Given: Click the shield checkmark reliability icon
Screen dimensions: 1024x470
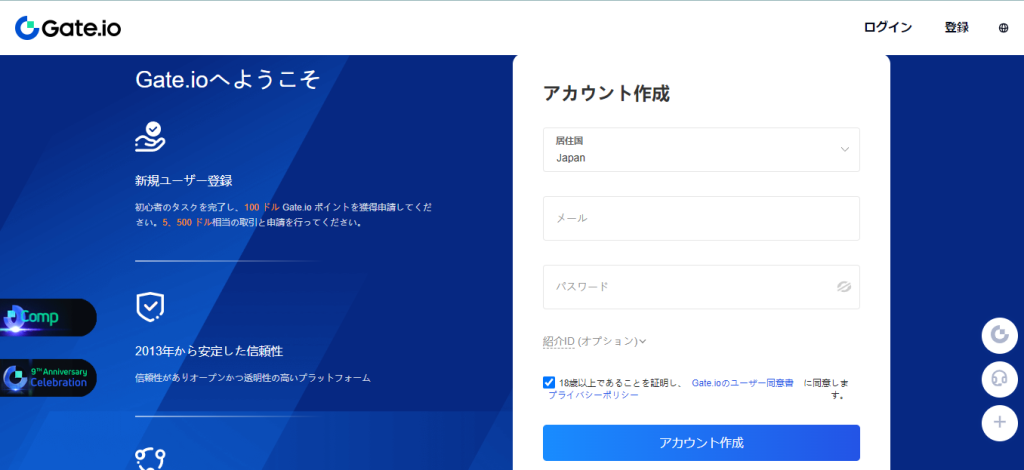Looking at the screenshot, I should click(x=149, y=306).
